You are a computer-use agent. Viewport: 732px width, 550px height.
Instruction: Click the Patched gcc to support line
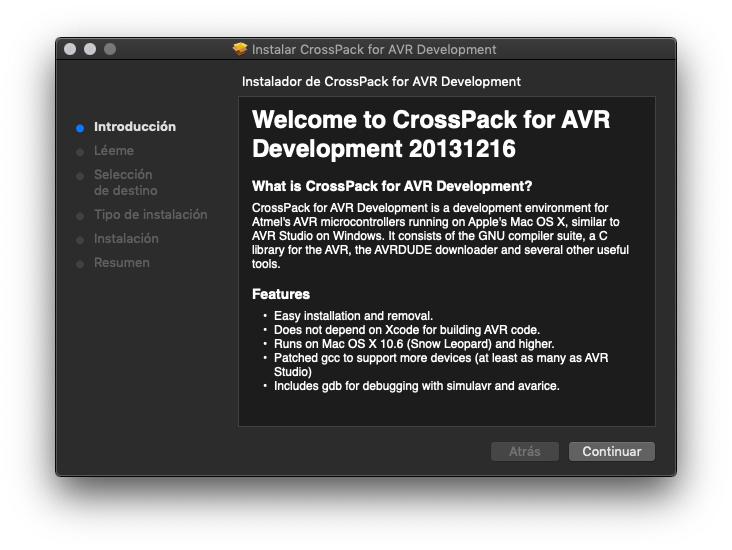click(441, 365)
